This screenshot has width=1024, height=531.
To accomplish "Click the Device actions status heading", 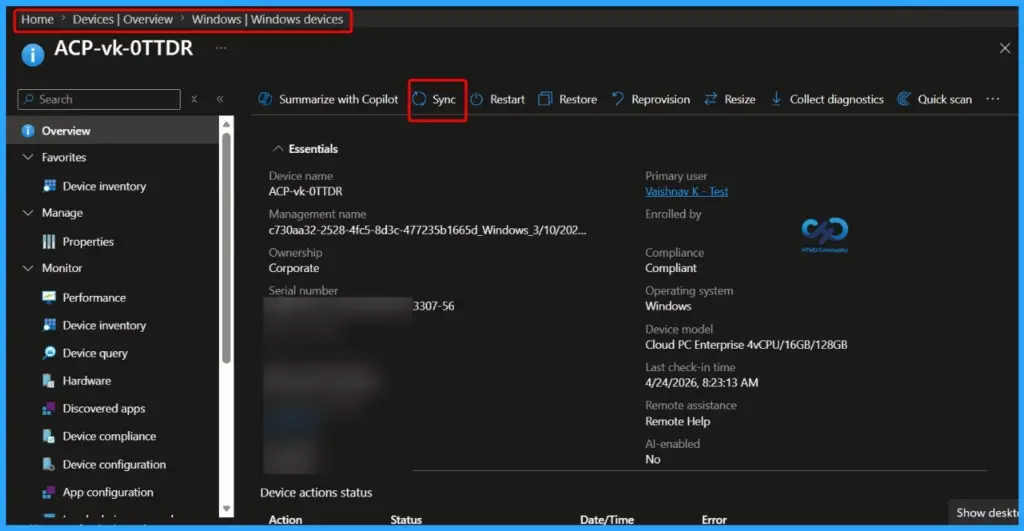I will [x=316, y=492].
